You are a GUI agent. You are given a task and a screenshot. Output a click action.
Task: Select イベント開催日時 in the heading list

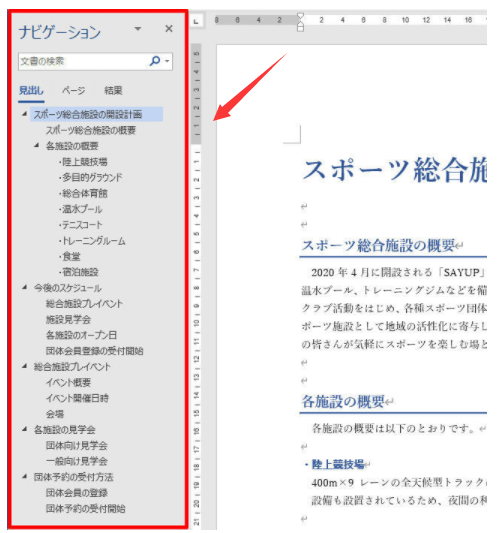(77, 398)
